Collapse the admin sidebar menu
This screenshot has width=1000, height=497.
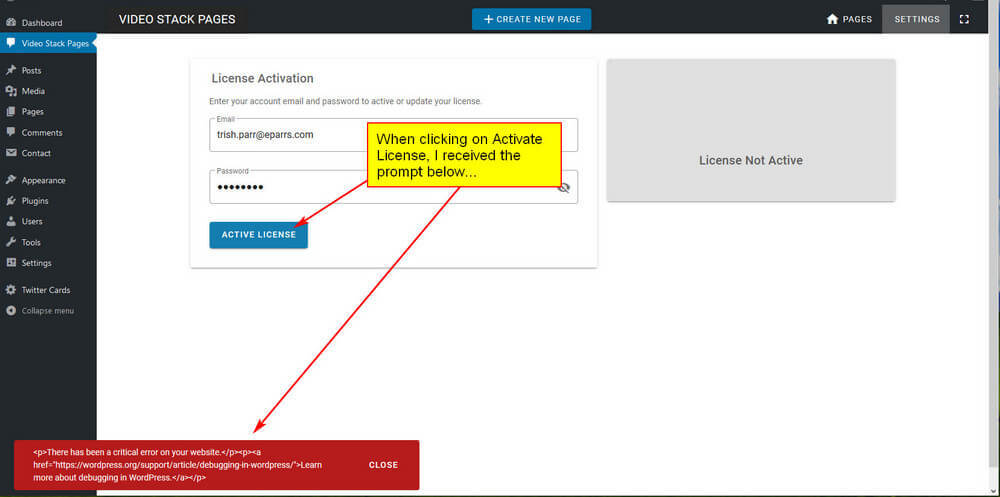click(x=48, y=311)
